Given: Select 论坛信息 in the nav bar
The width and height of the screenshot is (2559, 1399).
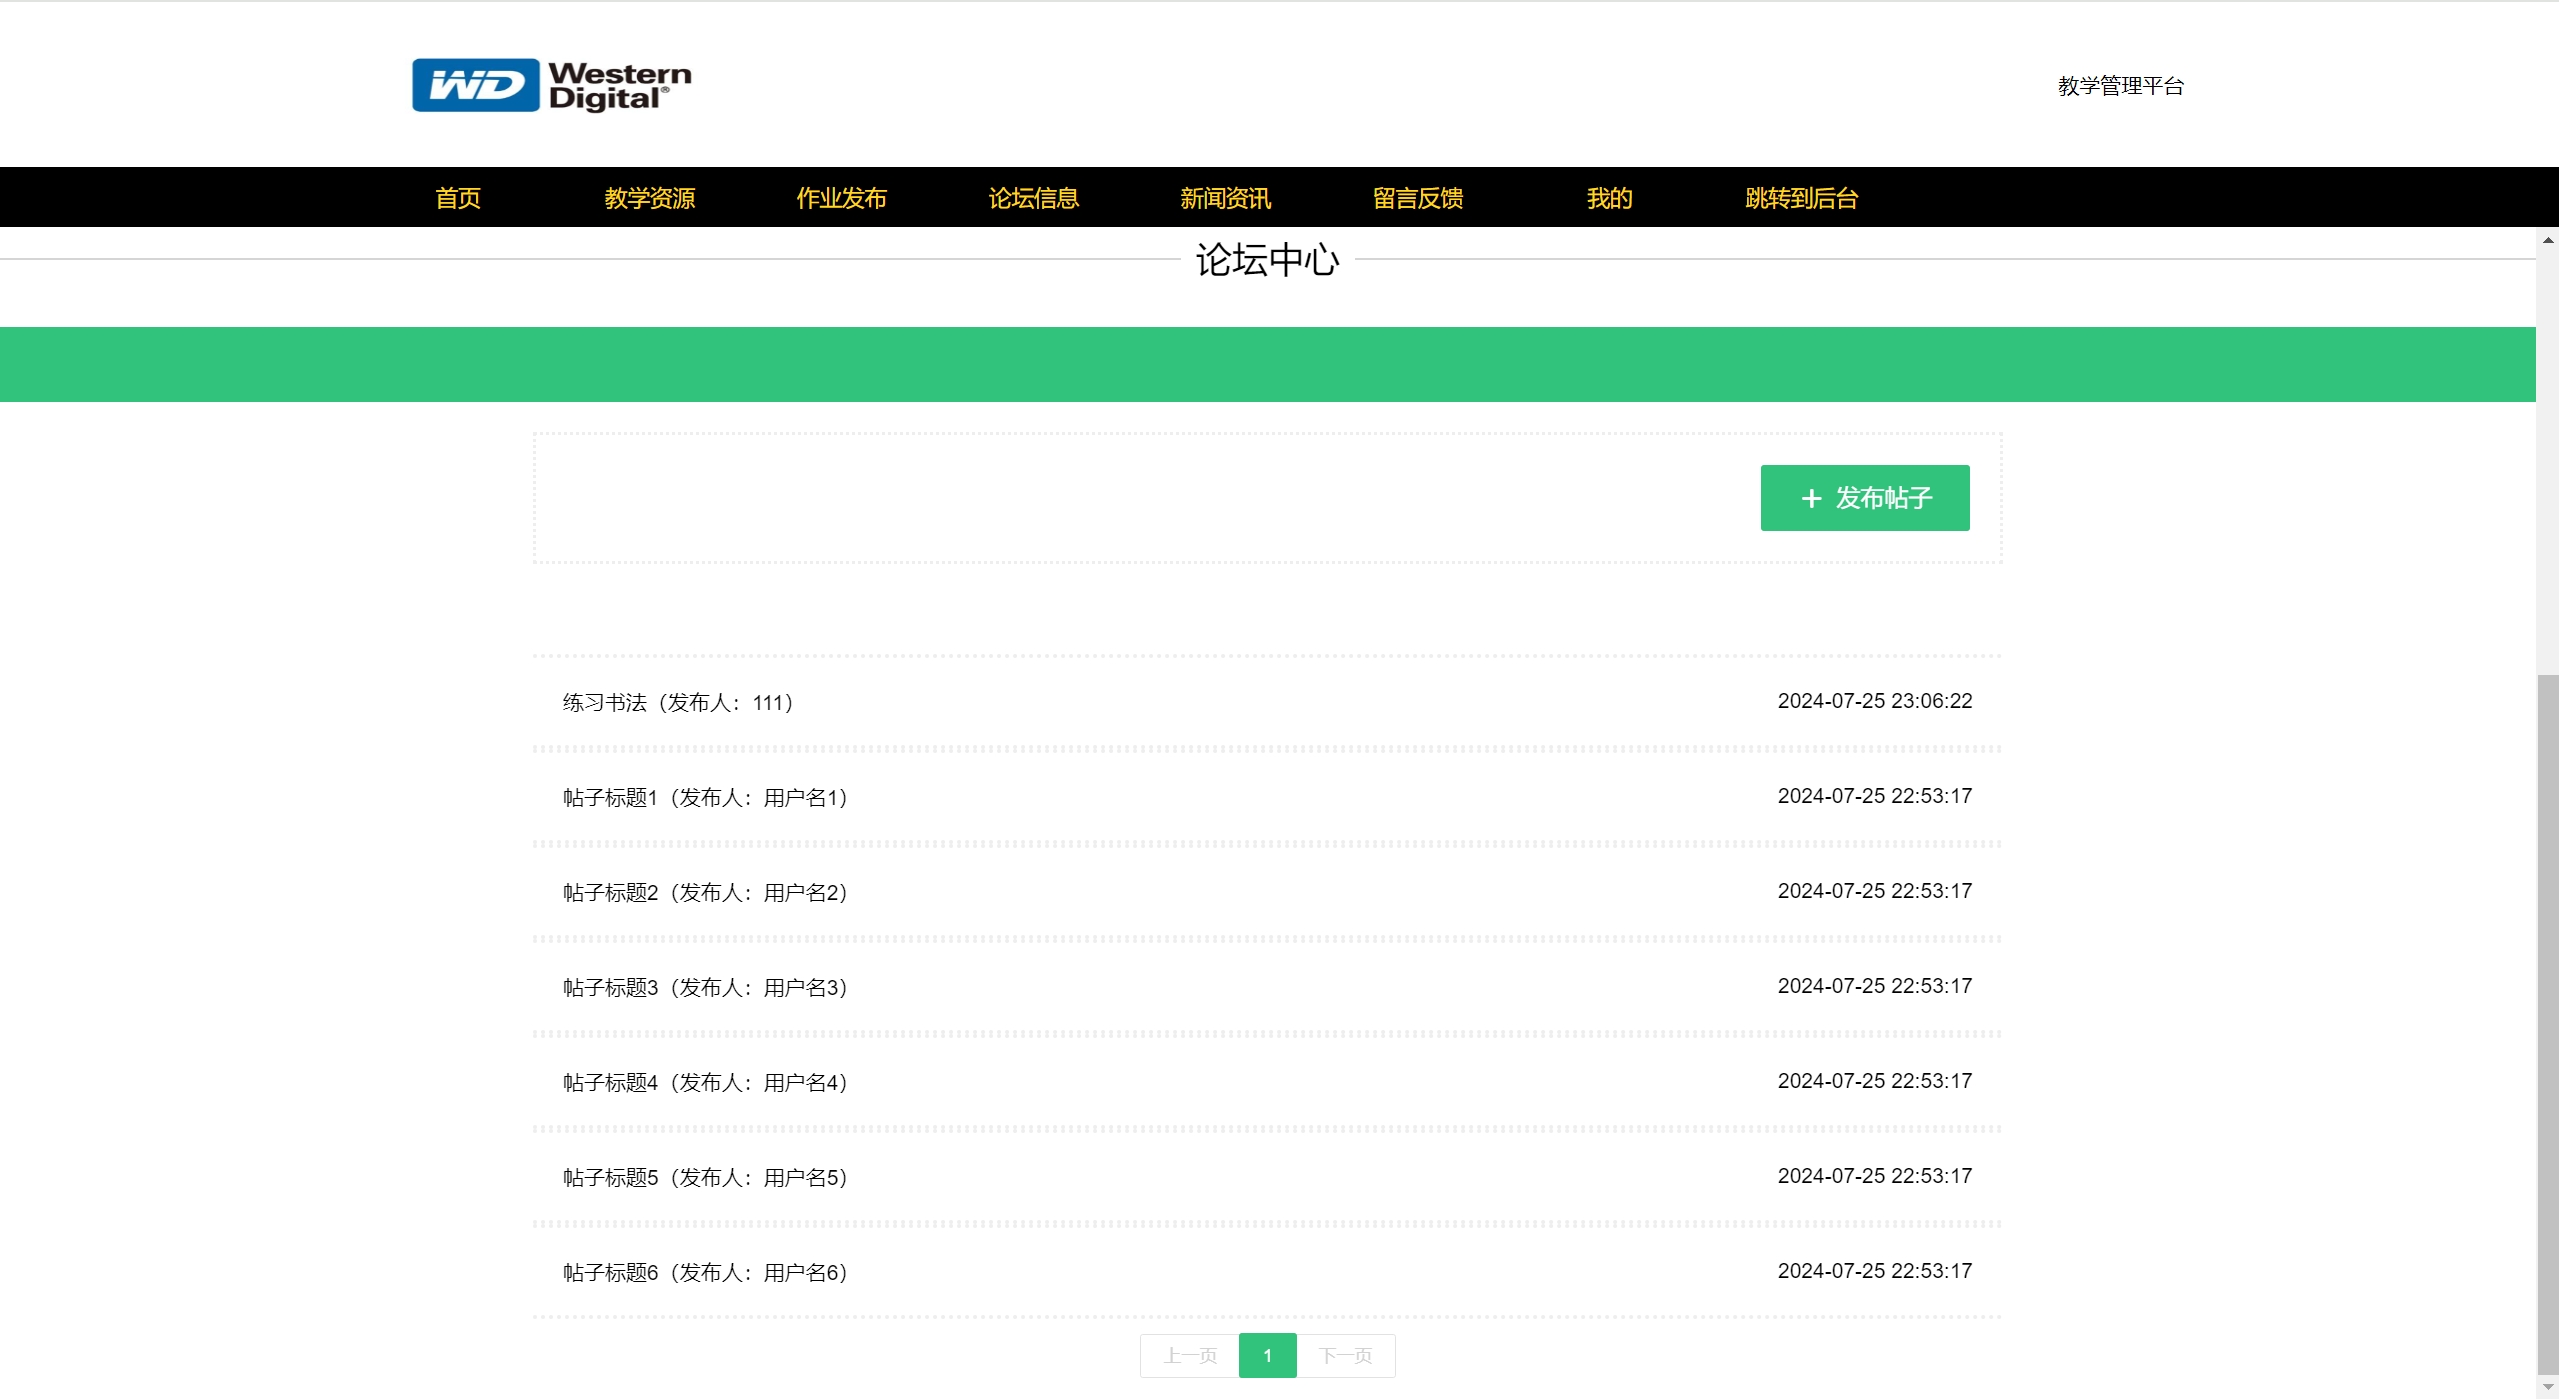Looking at the screenshot, I should pyautogui.click(x=1034, y=198).
